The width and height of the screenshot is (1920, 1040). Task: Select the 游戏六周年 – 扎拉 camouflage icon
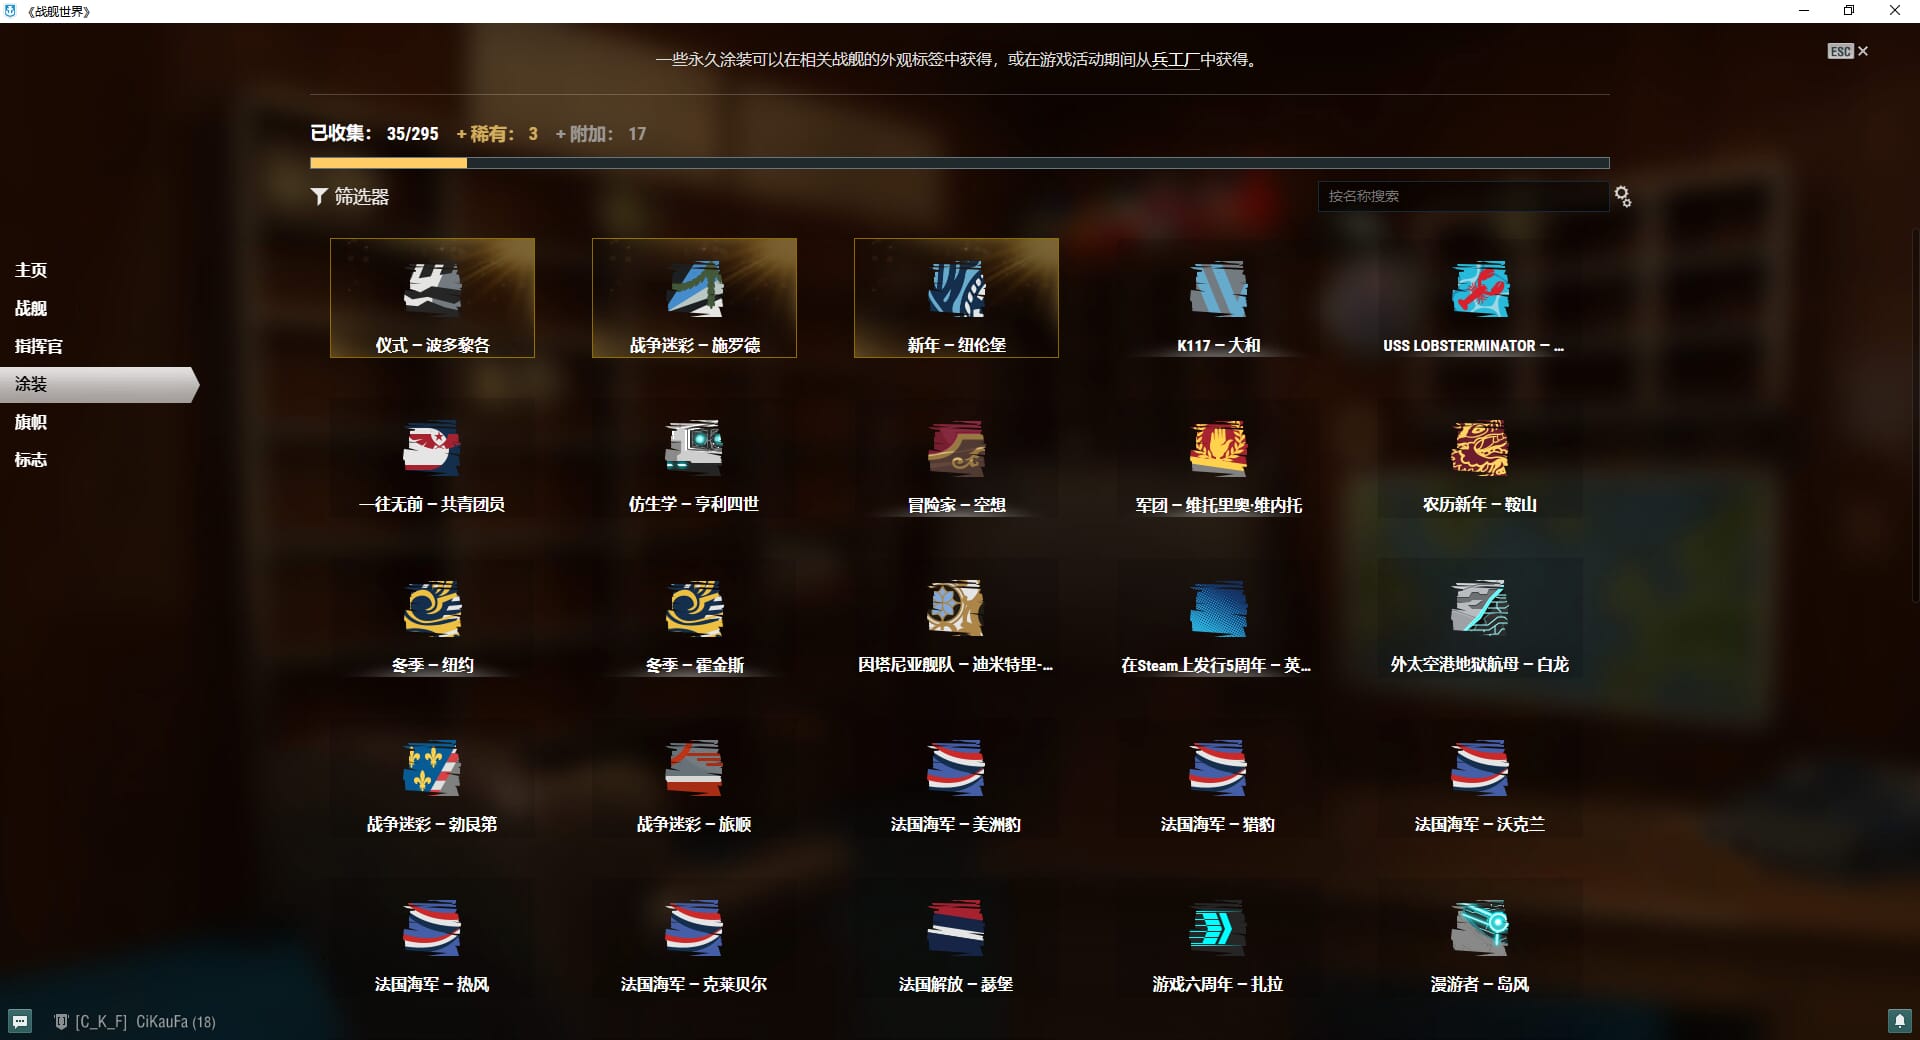tap(1218, 928)
